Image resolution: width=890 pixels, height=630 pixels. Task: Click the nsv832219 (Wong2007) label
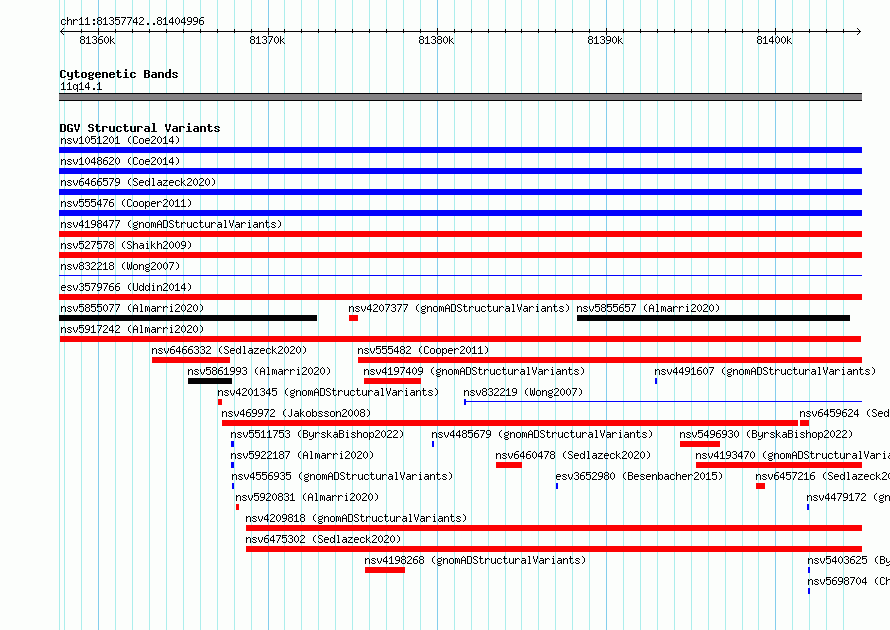523,392
